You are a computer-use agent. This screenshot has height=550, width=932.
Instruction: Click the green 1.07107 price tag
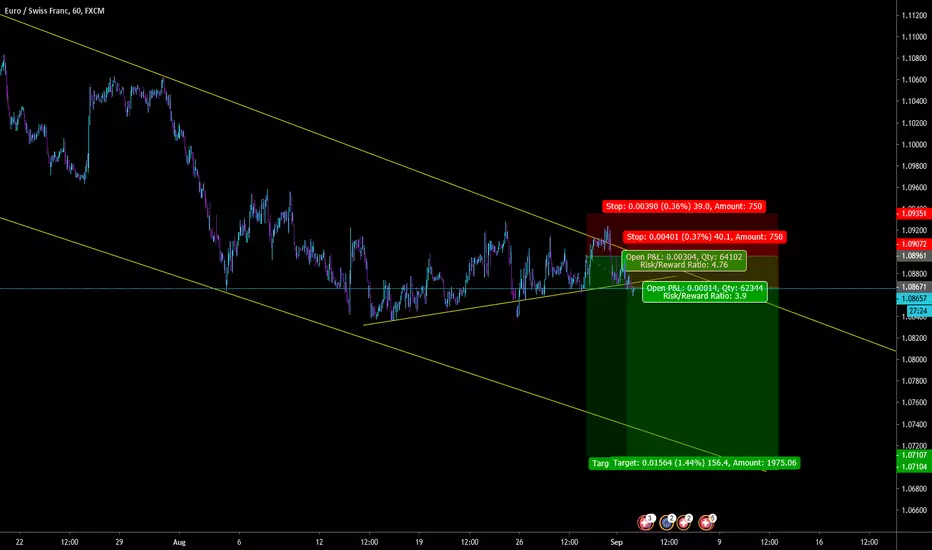[914, 455]
